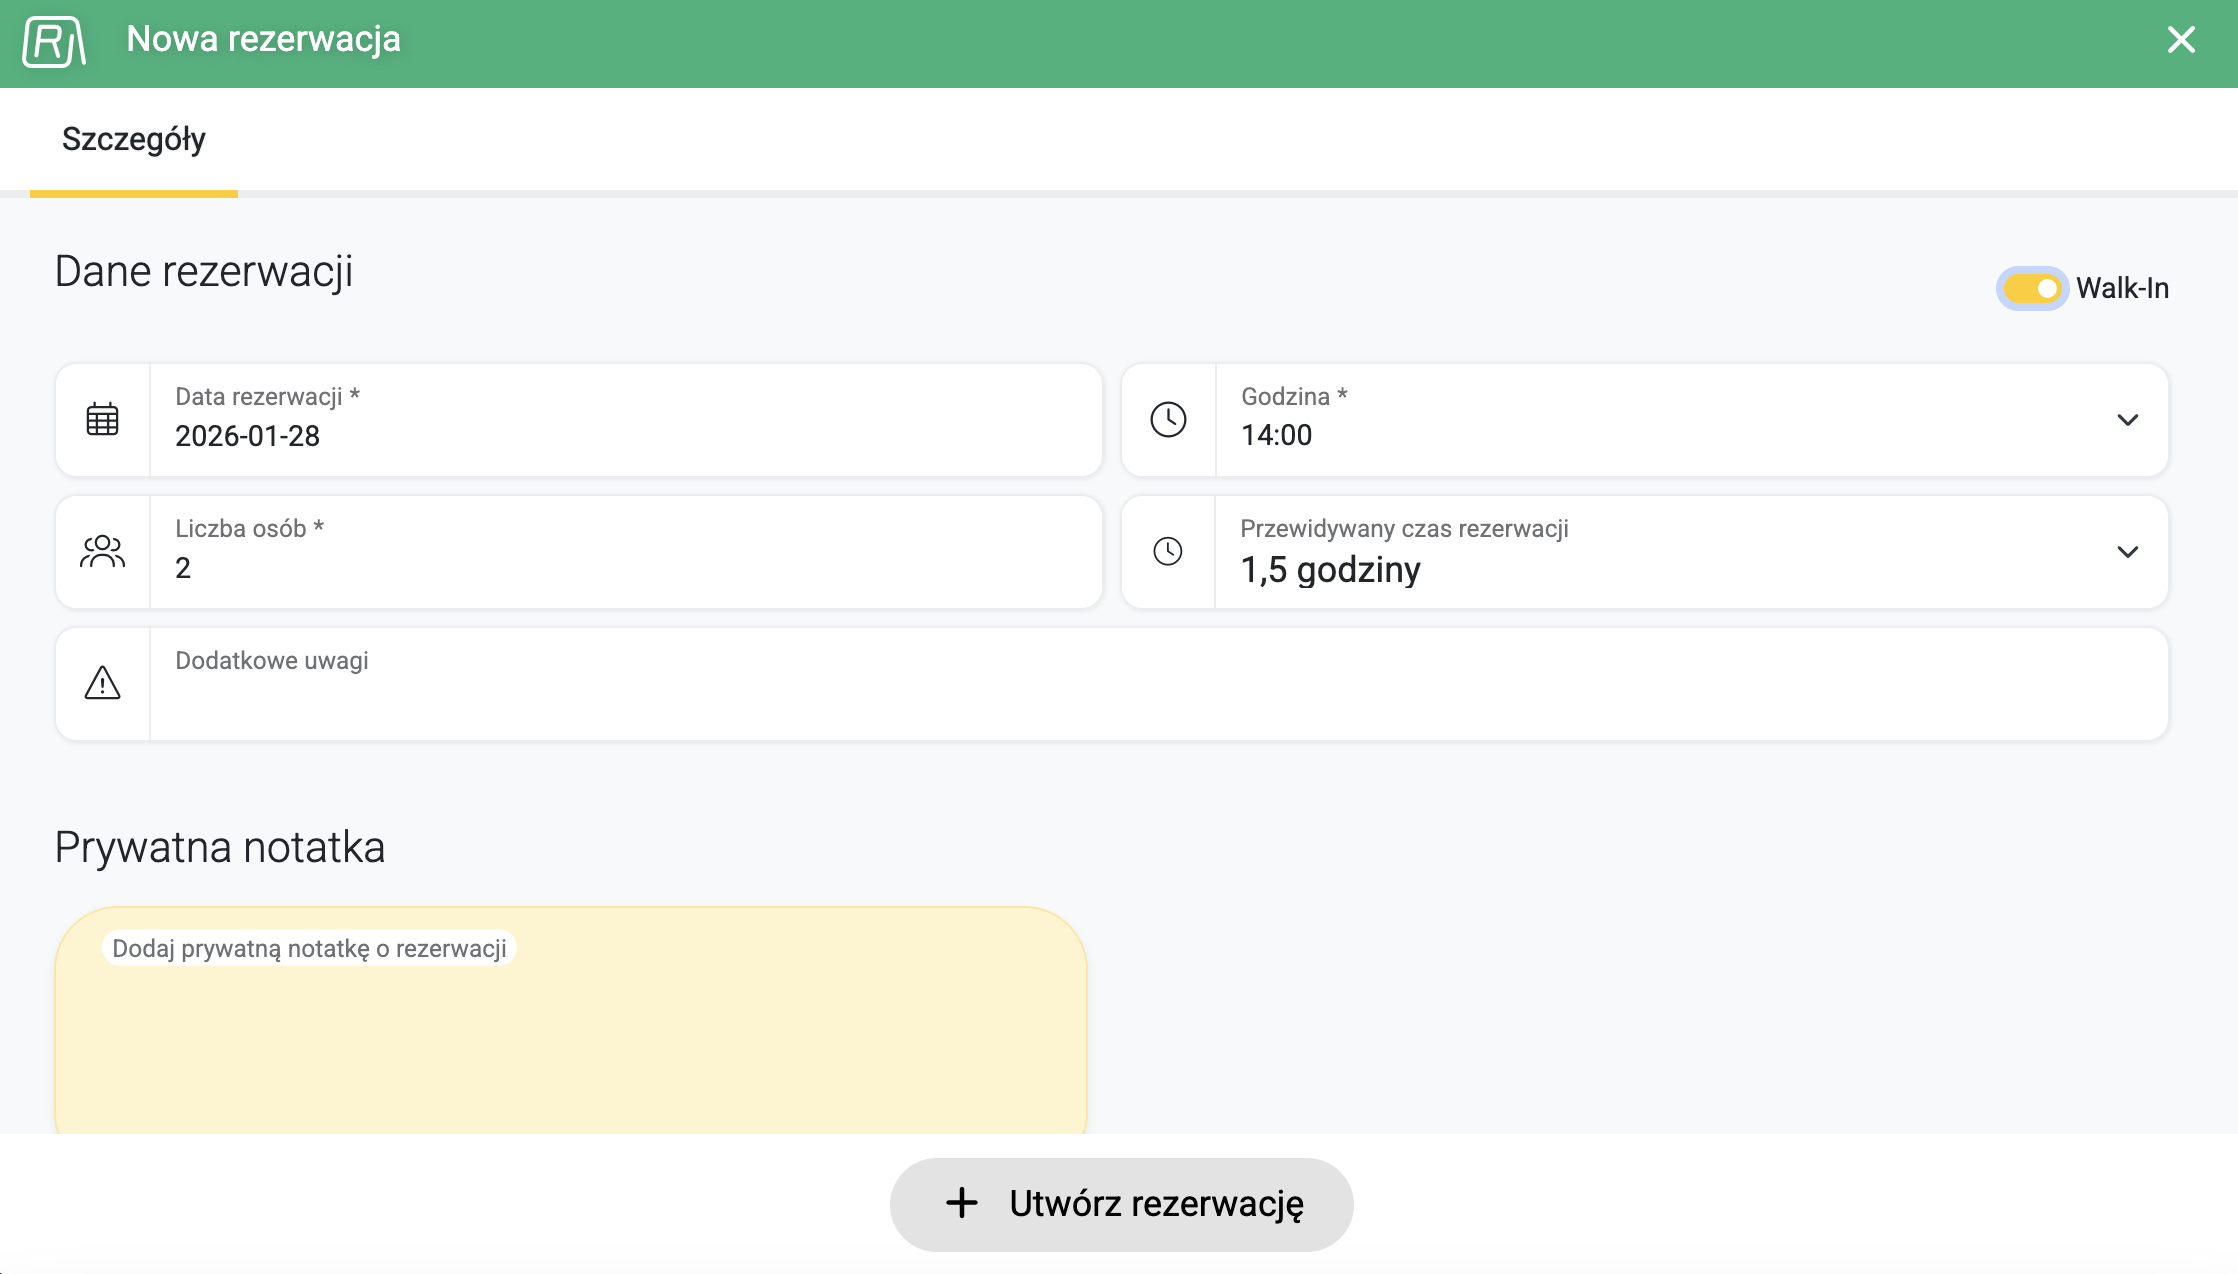Expand the Godzina dropdown chevron
Screen dimensions: 2238x1274
pyautogui.click(x=2127, y=420)
